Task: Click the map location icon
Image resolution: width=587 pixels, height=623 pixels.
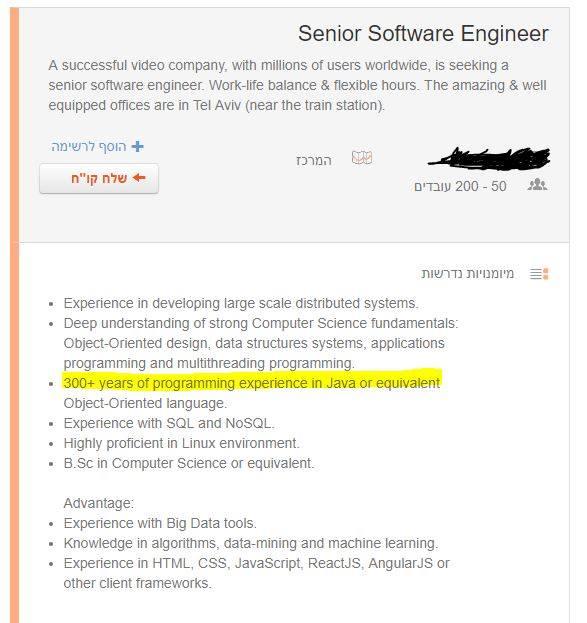Action: pyautogui.click(x=362, y=158)
